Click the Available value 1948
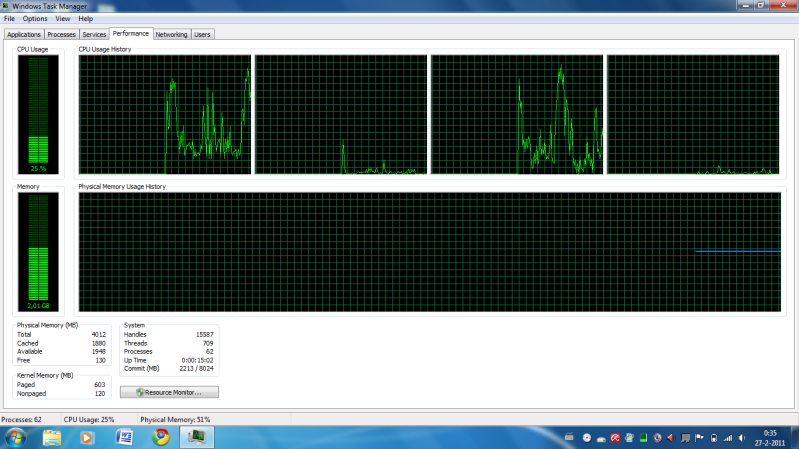 click(x=99, y=352)
